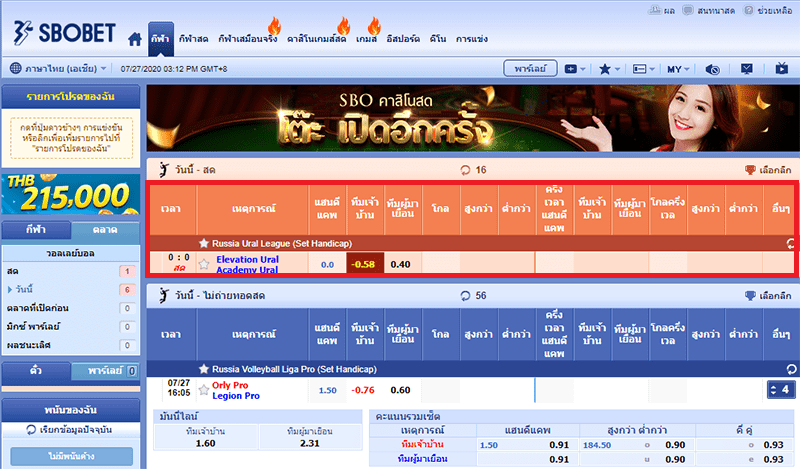Image resolution: width=800 pixels, height=469 pixels.
Task: Open the คาสิโนเกมส์สด navigation tab
Action: click(316, 39)
